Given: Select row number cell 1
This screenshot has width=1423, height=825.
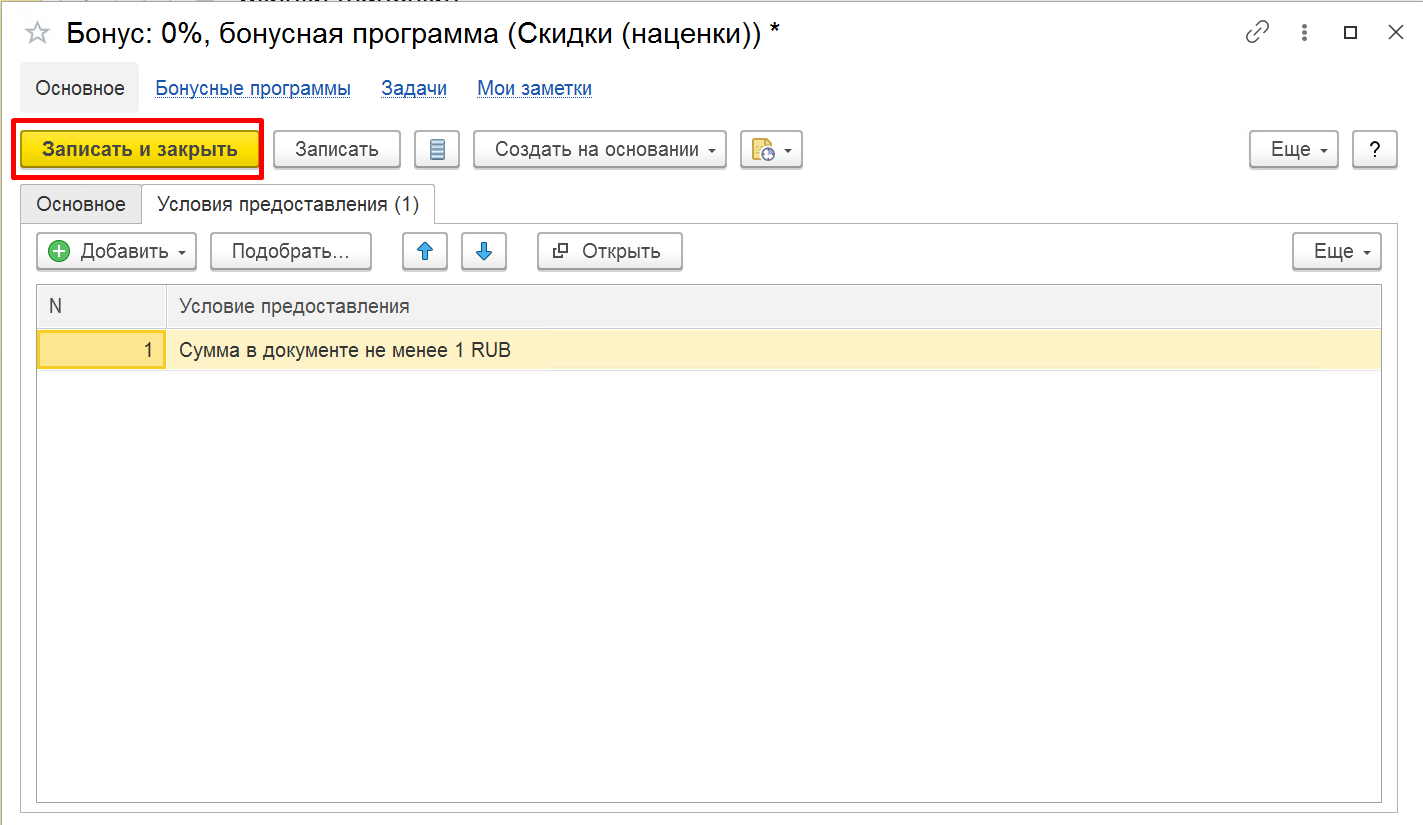Looking at the screenshot, I should (x=102, y=350).
